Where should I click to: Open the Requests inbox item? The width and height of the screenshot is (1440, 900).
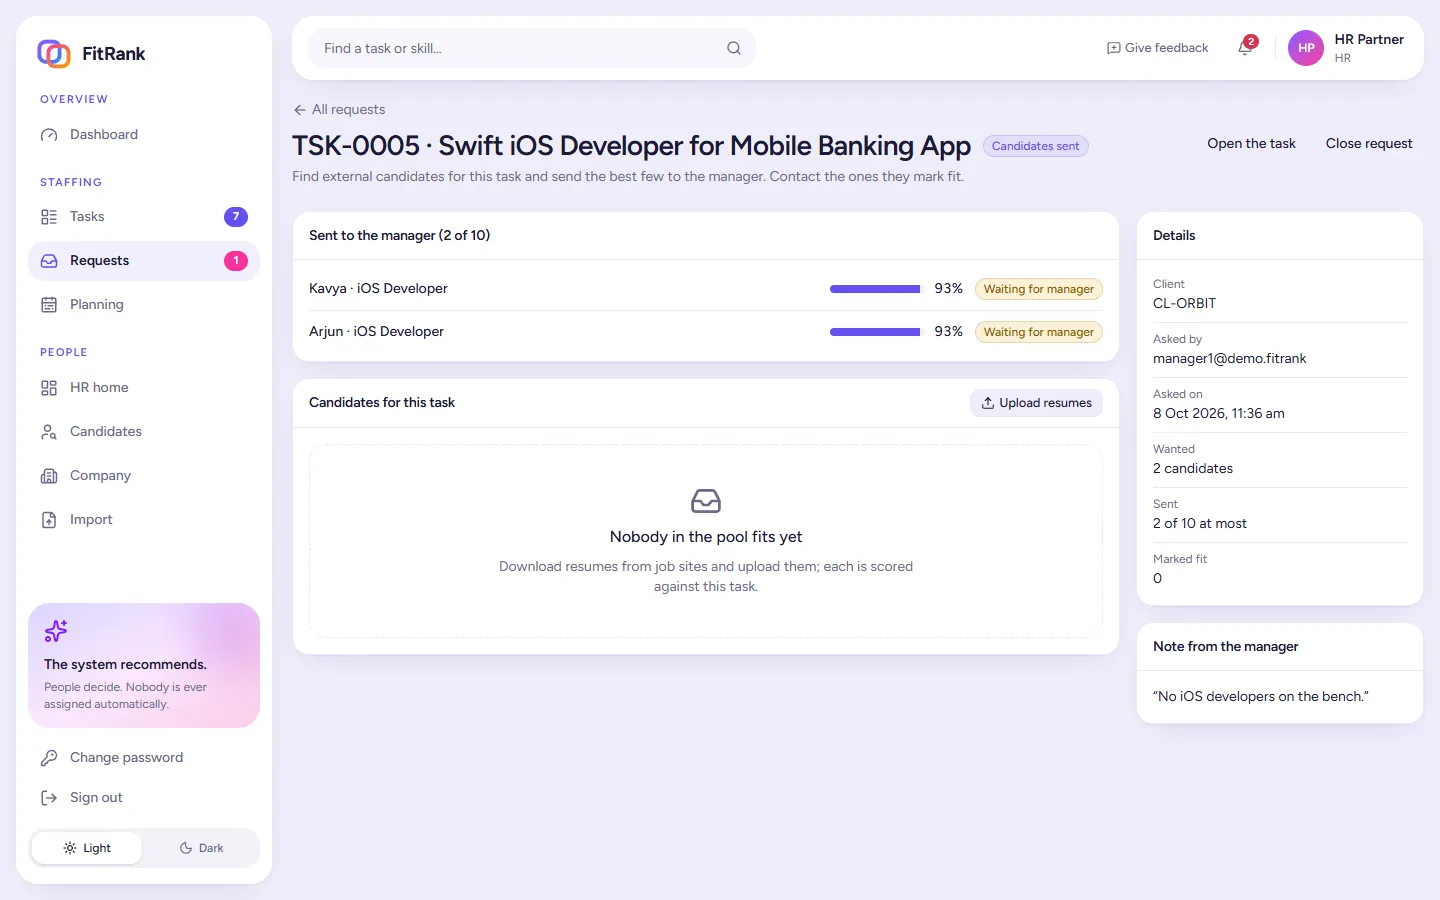(x=144, y=261)
